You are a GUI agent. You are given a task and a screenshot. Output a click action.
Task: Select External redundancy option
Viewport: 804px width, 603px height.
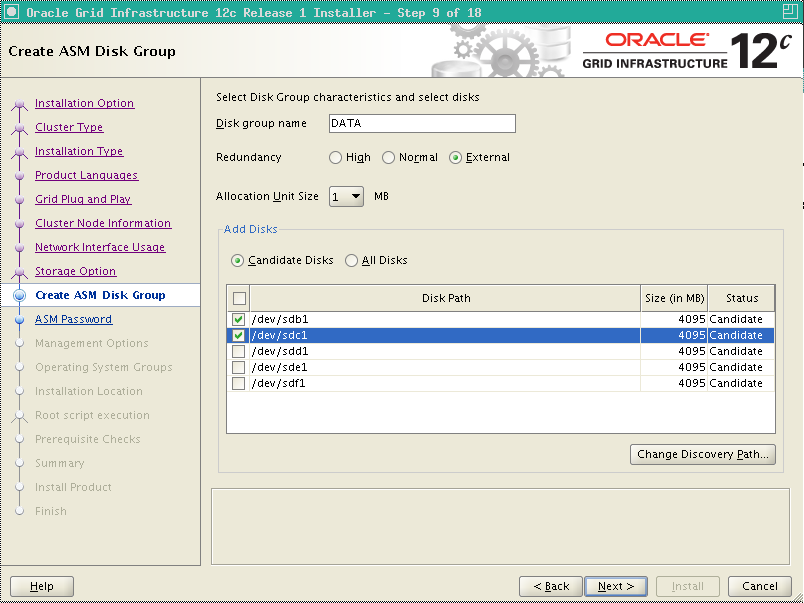point(455,157)
